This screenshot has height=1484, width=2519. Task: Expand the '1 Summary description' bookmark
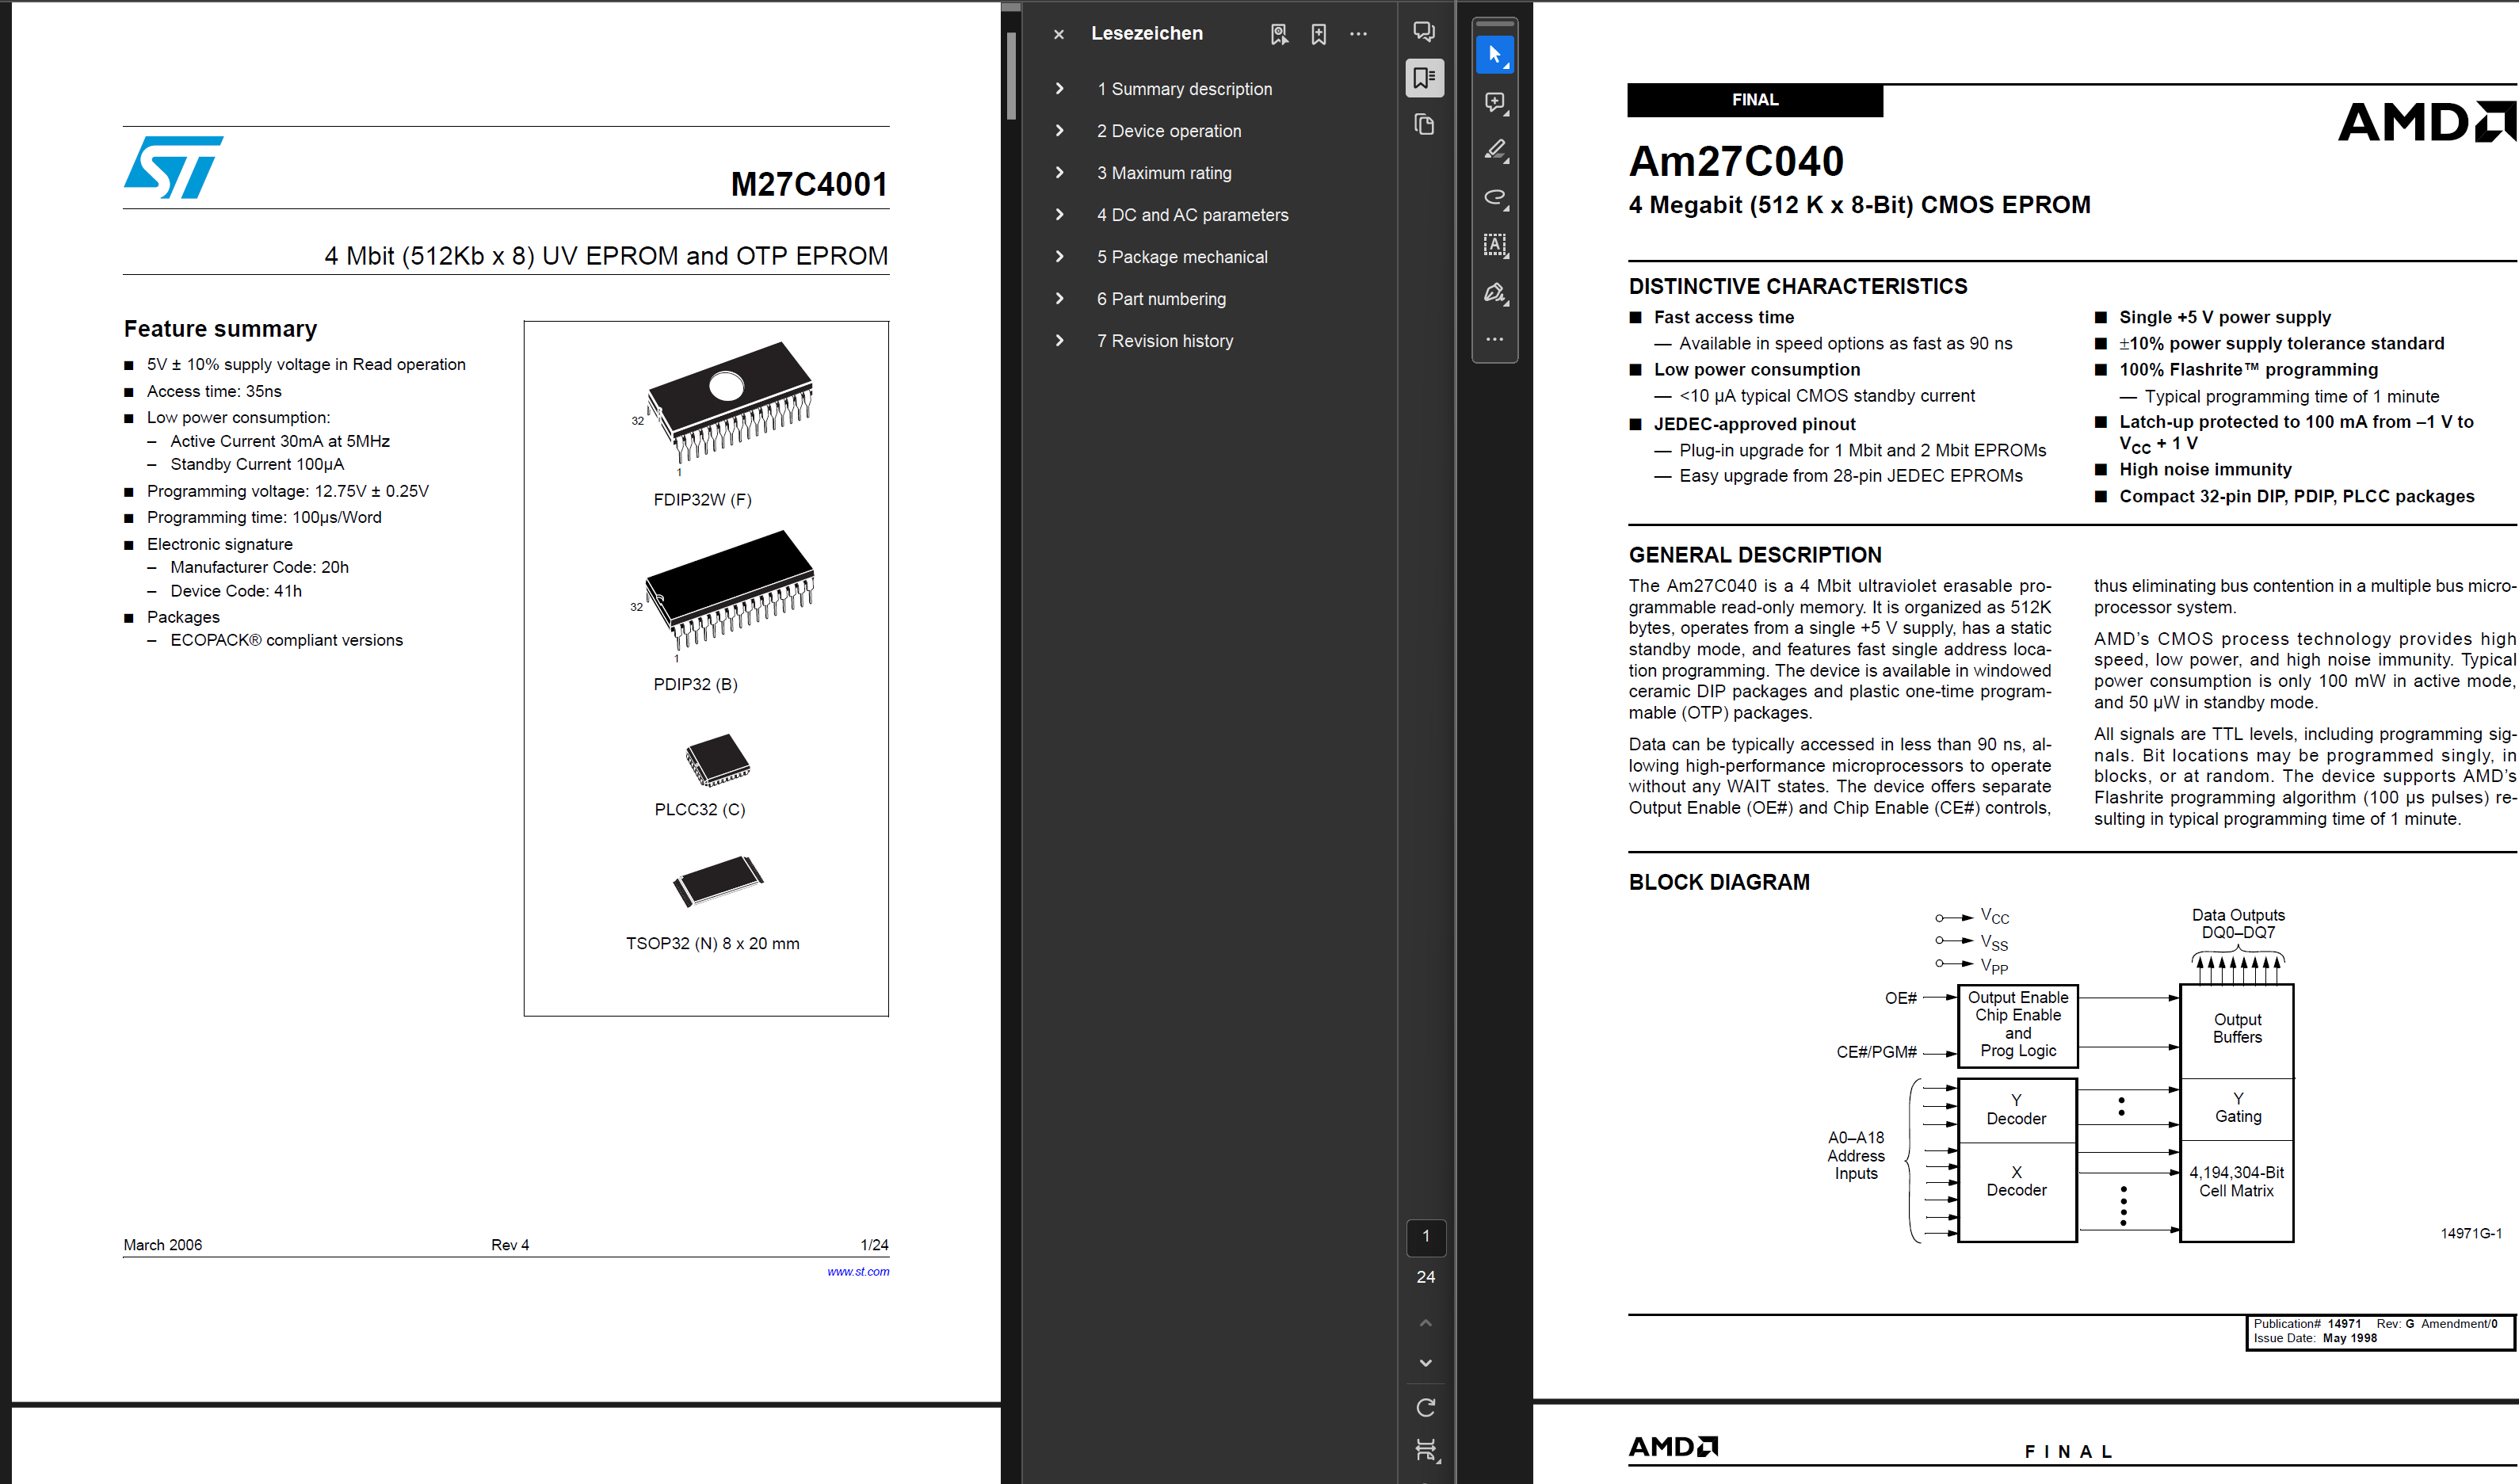click(1059, 89)
